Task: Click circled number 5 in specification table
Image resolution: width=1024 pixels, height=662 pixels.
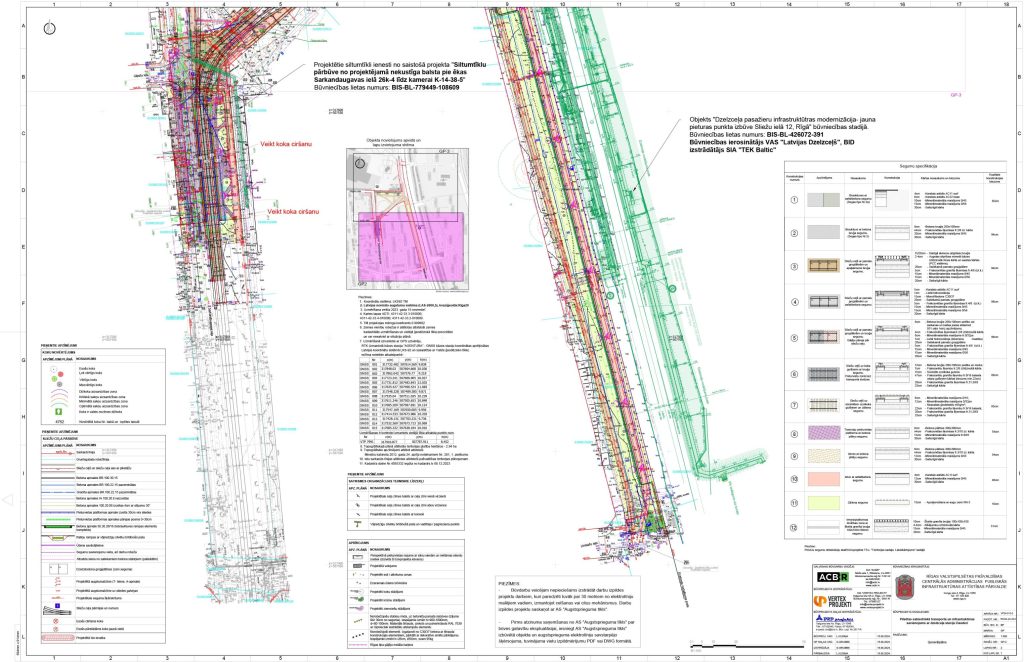Action: tap(798, 336)
